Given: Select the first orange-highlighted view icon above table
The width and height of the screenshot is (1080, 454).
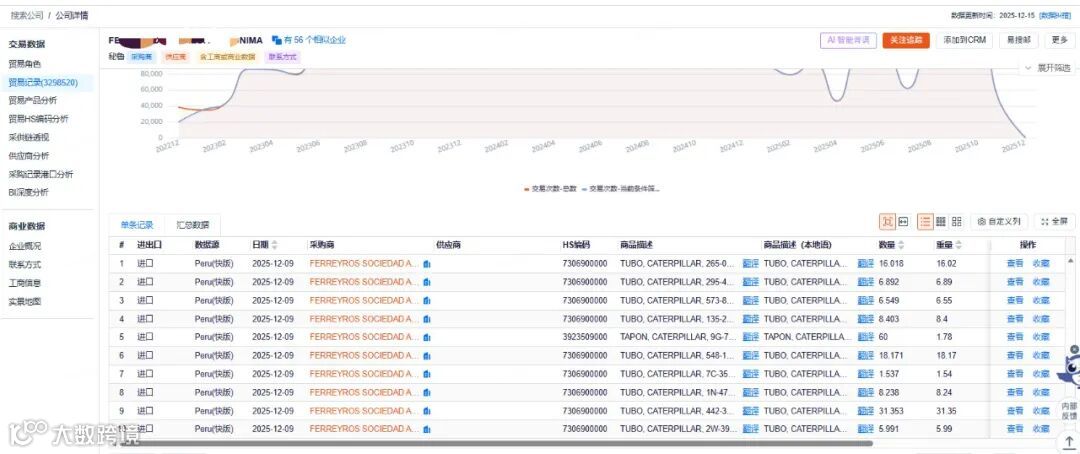Looking at the screenshot, I should tap(887, 221).
